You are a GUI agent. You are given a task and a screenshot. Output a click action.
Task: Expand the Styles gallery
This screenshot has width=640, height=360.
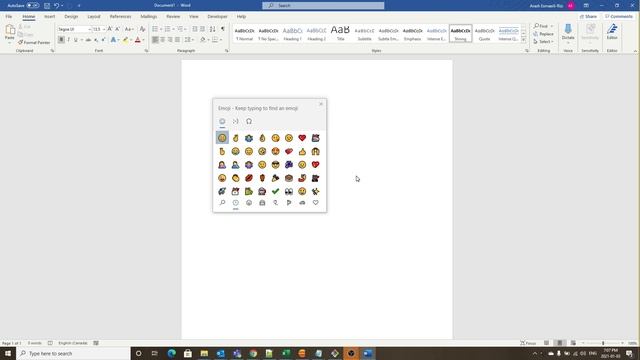(524, 40)
